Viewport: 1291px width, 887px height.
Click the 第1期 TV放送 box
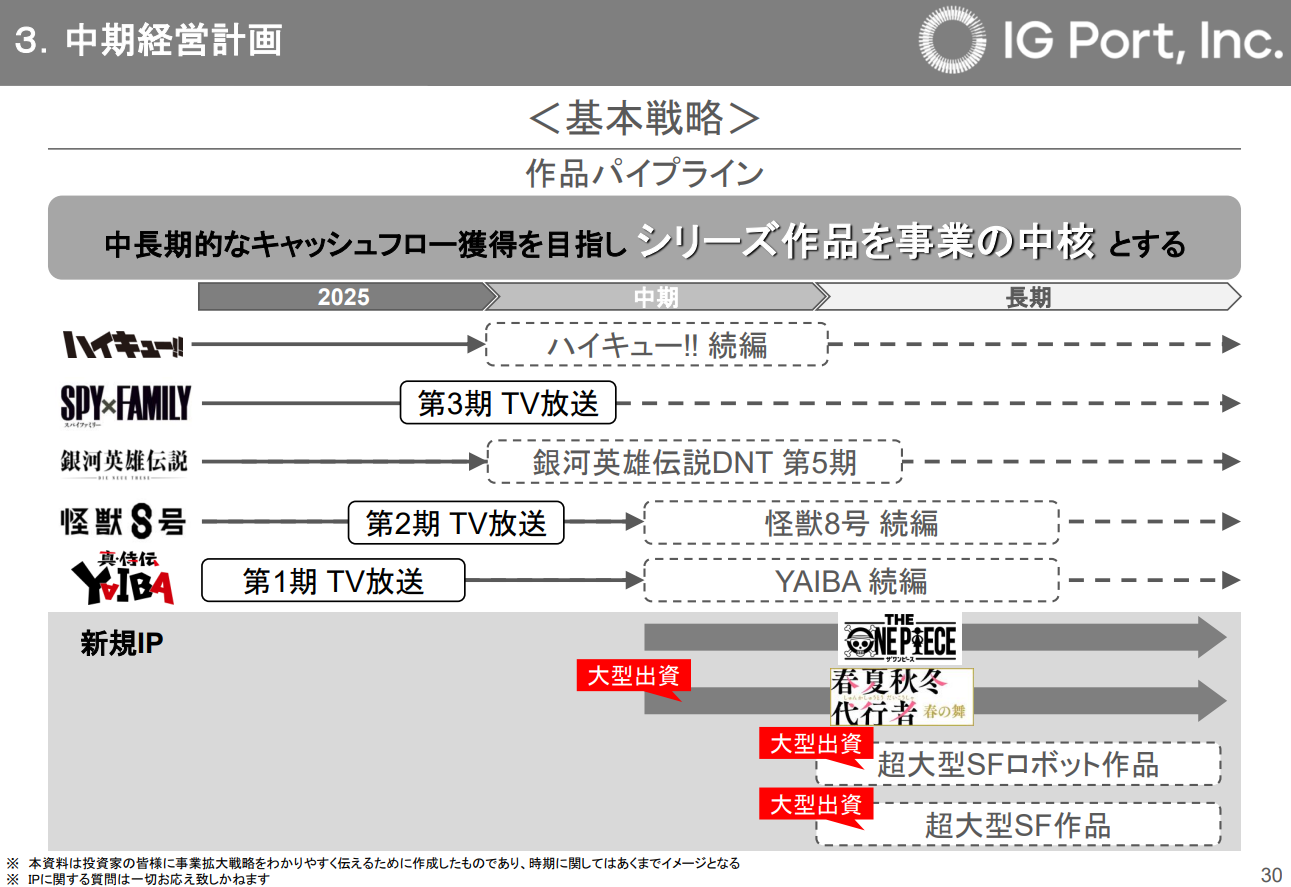click(x=333, y=581)
